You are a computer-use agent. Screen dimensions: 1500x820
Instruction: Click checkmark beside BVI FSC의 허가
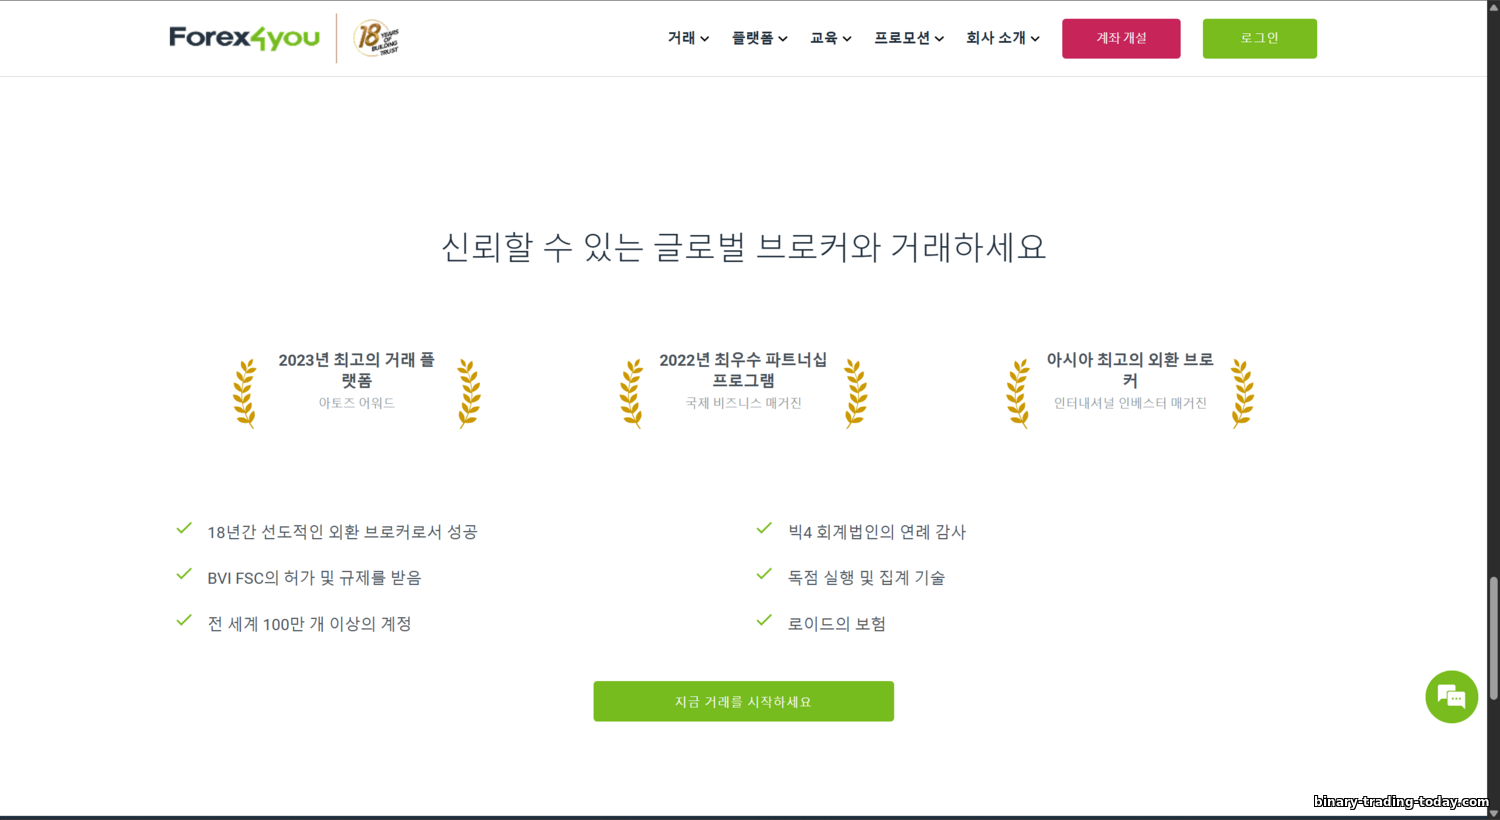point(184,574)
